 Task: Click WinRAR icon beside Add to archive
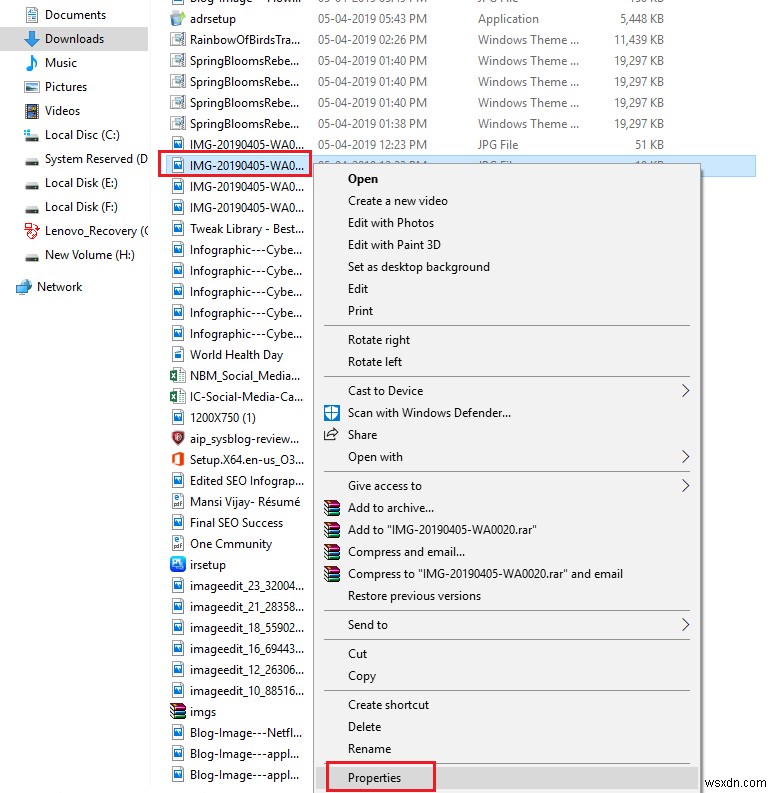pyautogui.click(x=332, y=507)
